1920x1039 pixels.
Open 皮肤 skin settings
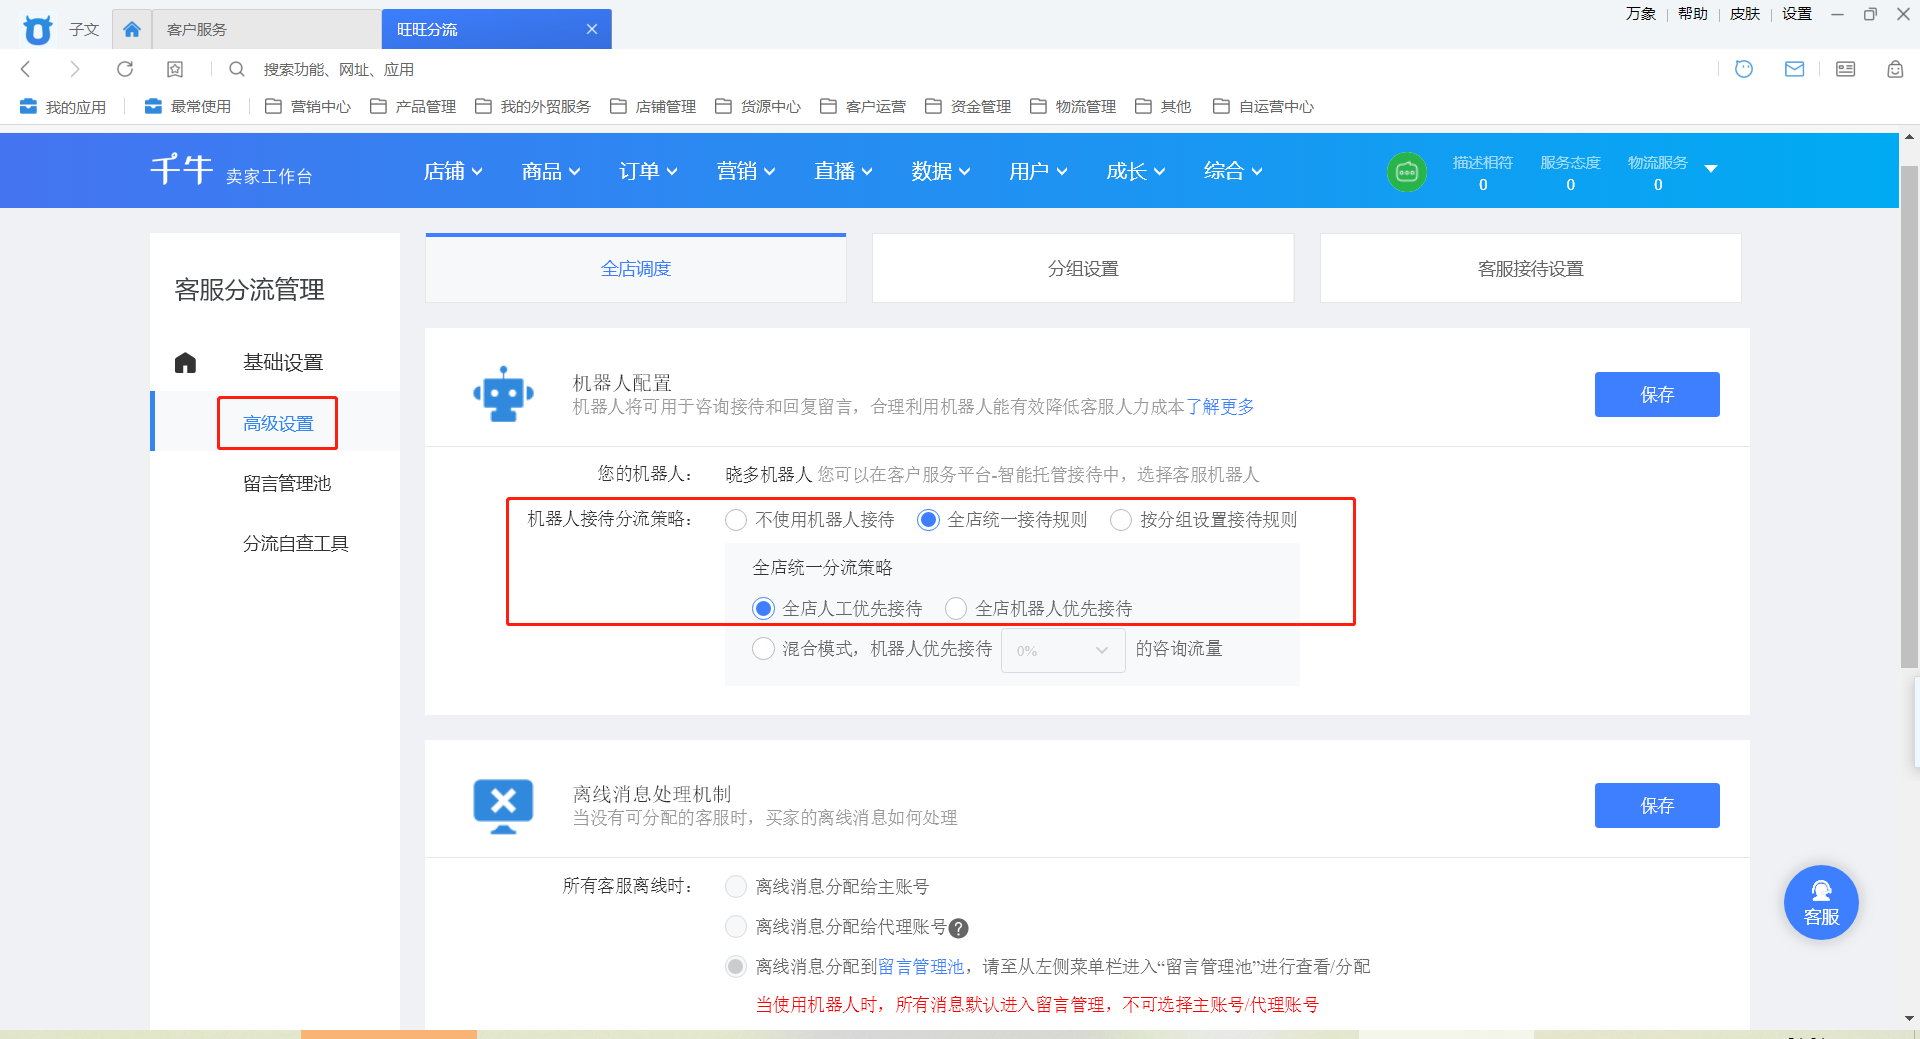[x=1745, y=14]
